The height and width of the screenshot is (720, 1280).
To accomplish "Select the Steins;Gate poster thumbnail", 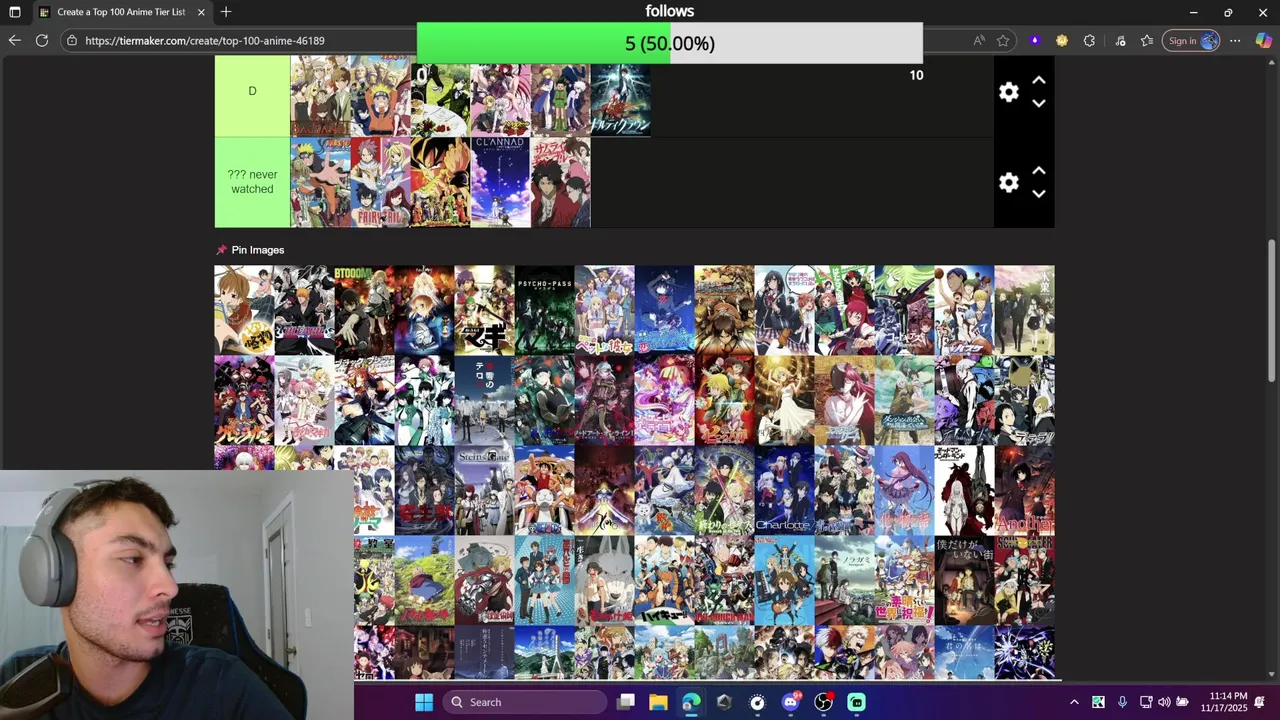I will [x=484, y=490].
